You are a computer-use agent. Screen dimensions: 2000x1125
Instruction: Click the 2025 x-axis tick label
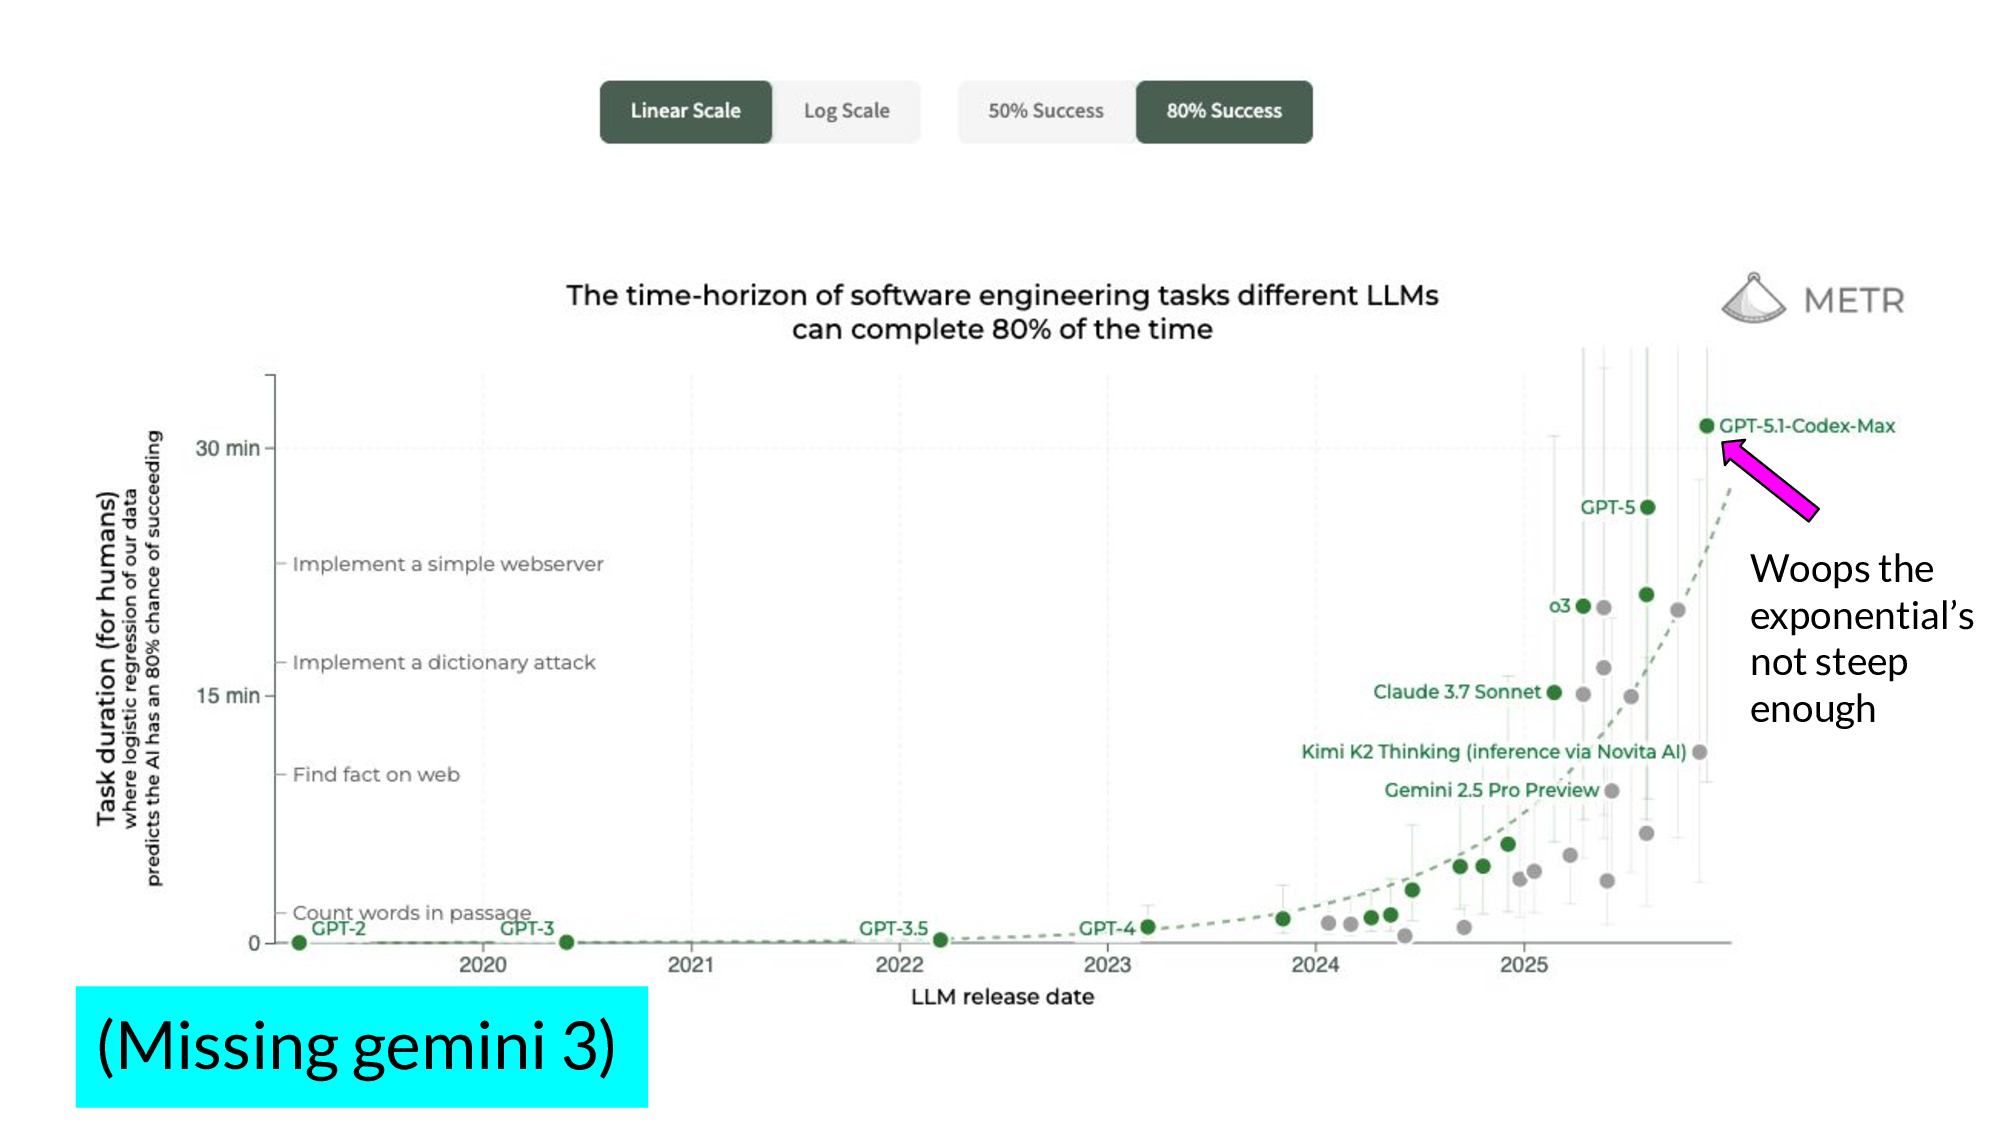pyautogui.click(x=1524, y=965)
